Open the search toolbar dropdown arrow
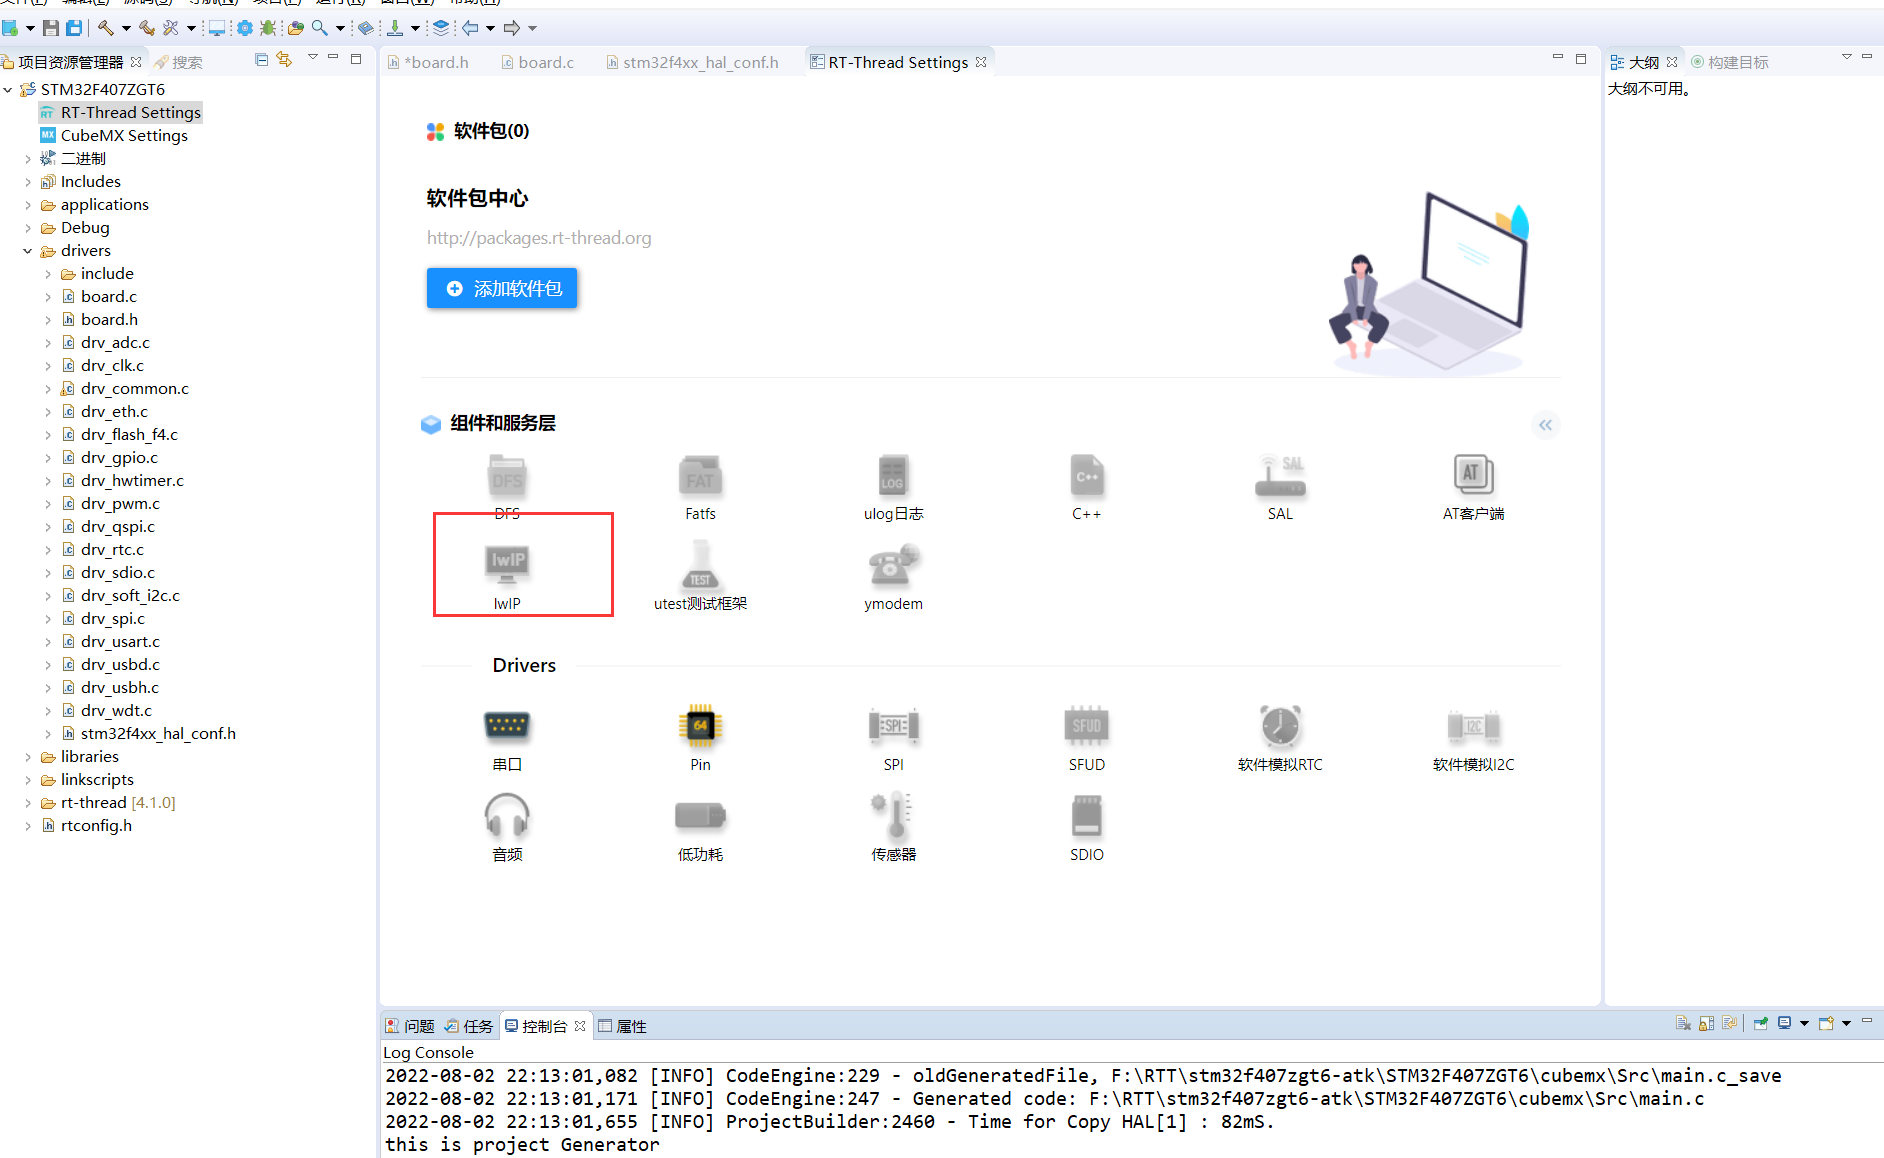 [340, 28]
